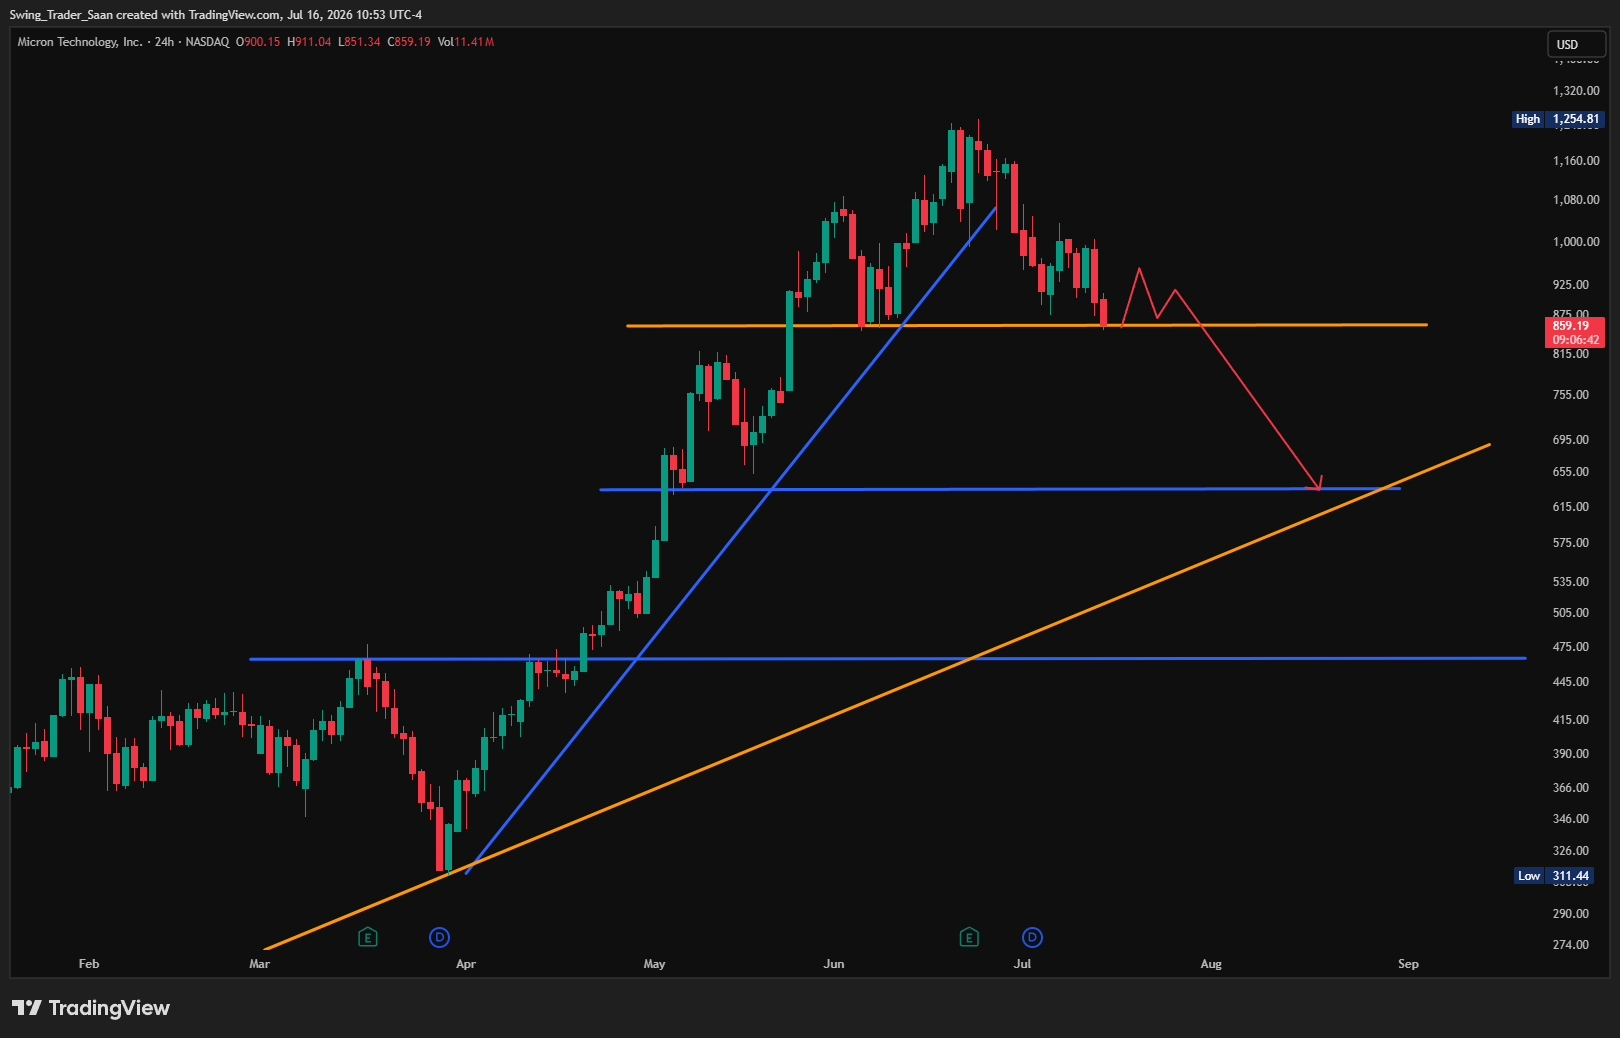Click the 1,160.00 price axis label
Viewport: 1620px width, 1038px height.
(x=1576, y=161)
